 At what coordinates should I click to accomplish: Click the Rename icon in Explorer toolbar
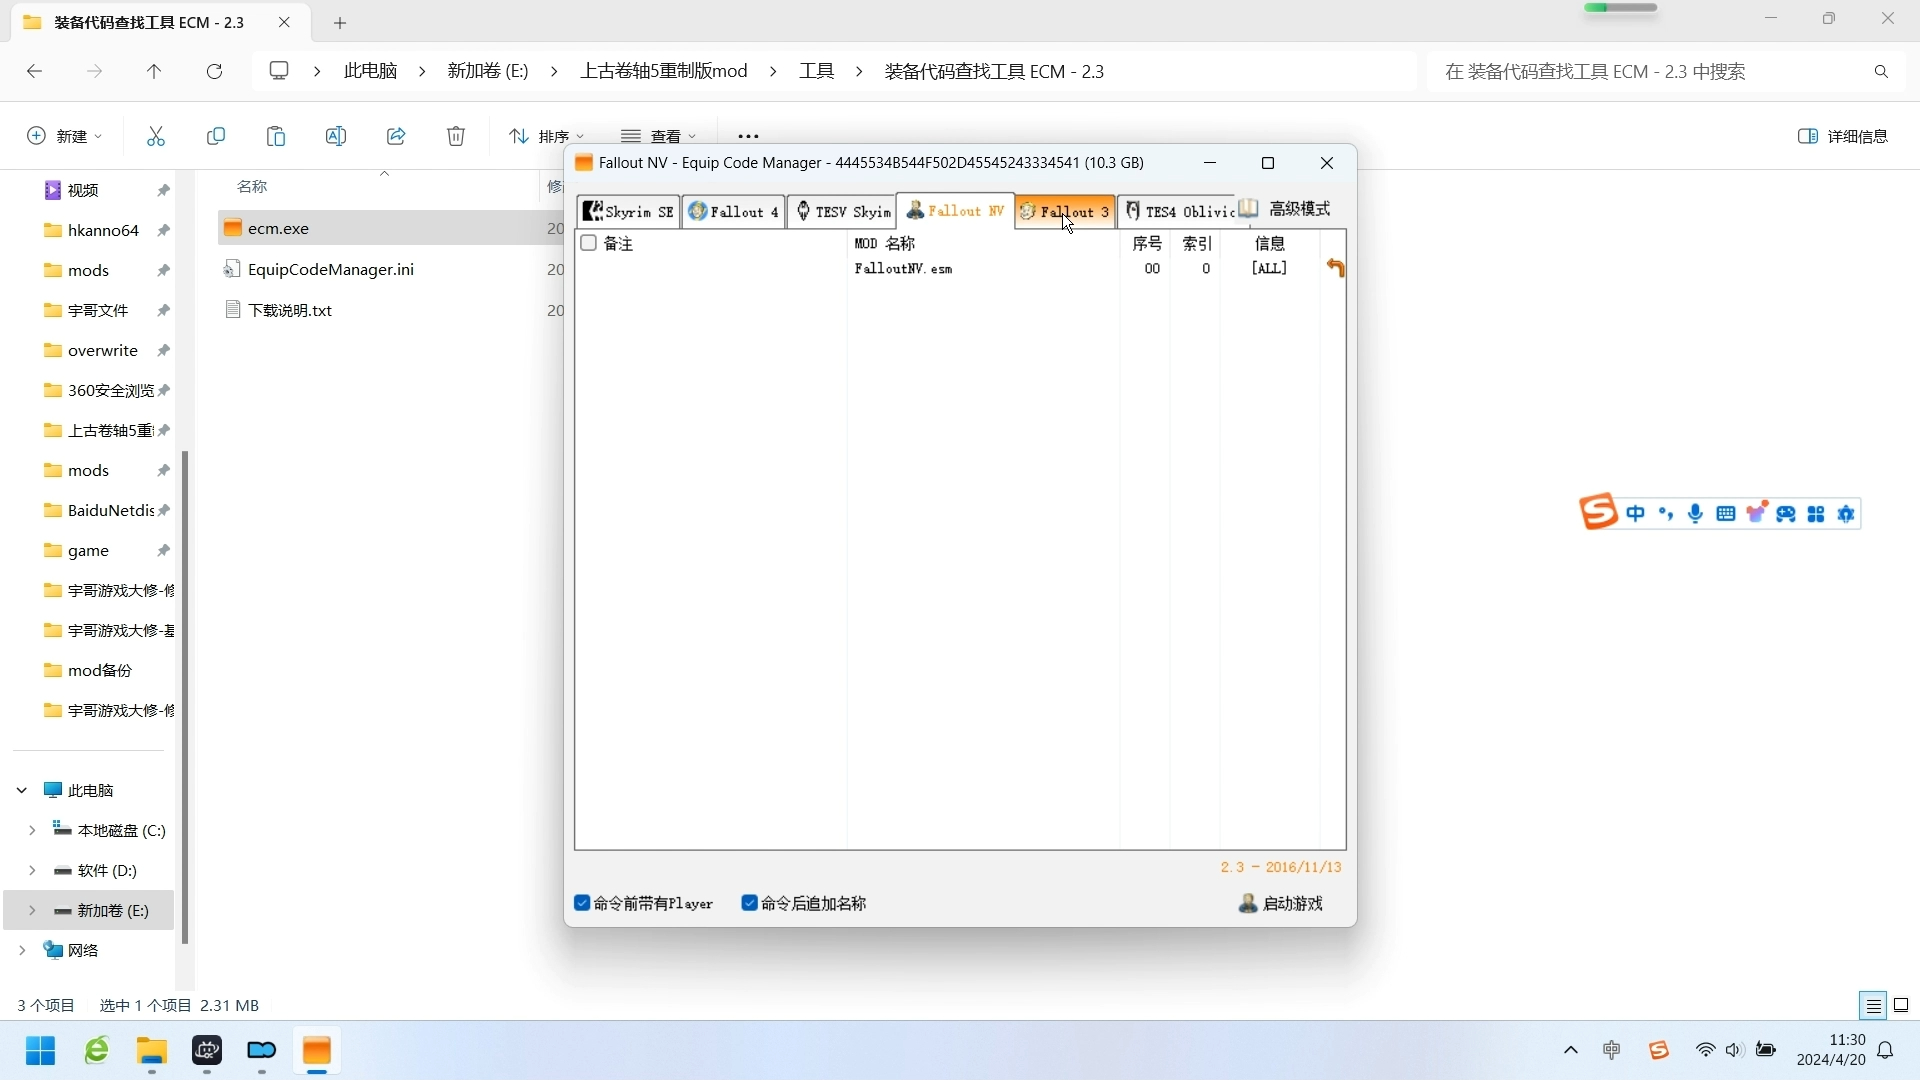click(336, 136)
